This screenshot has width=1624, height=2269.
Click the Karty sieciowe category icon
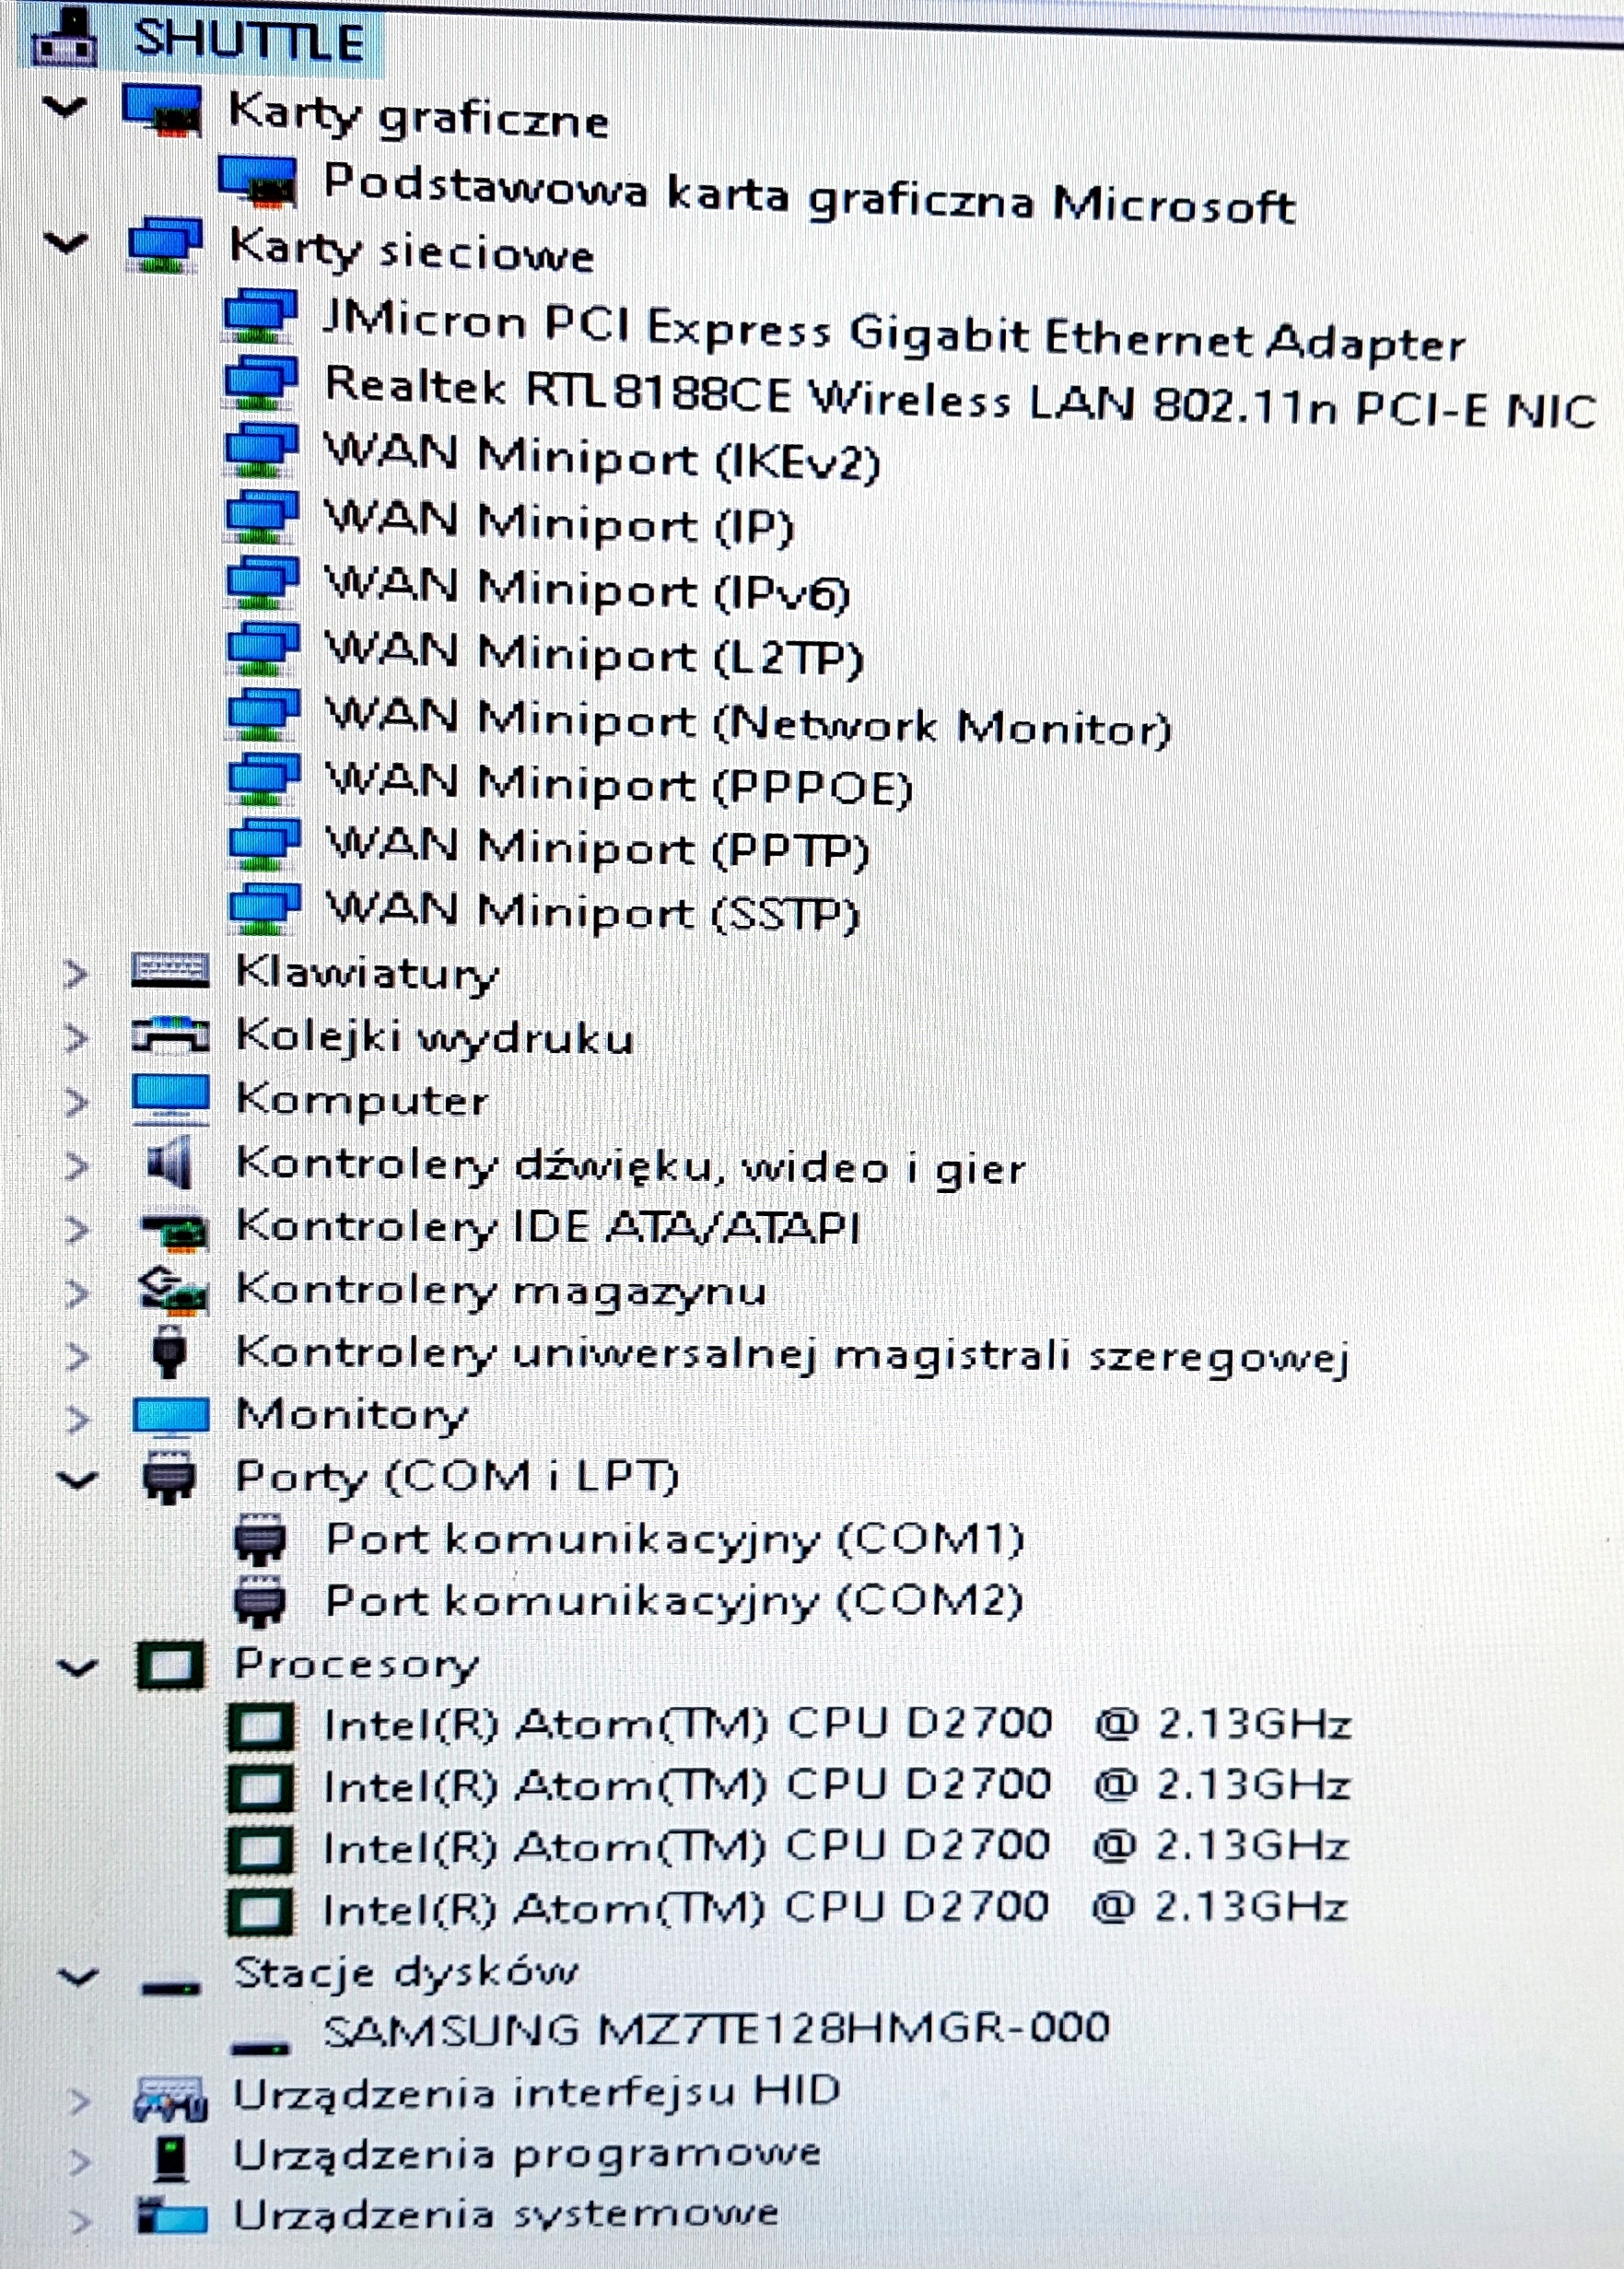pos(165,245)
